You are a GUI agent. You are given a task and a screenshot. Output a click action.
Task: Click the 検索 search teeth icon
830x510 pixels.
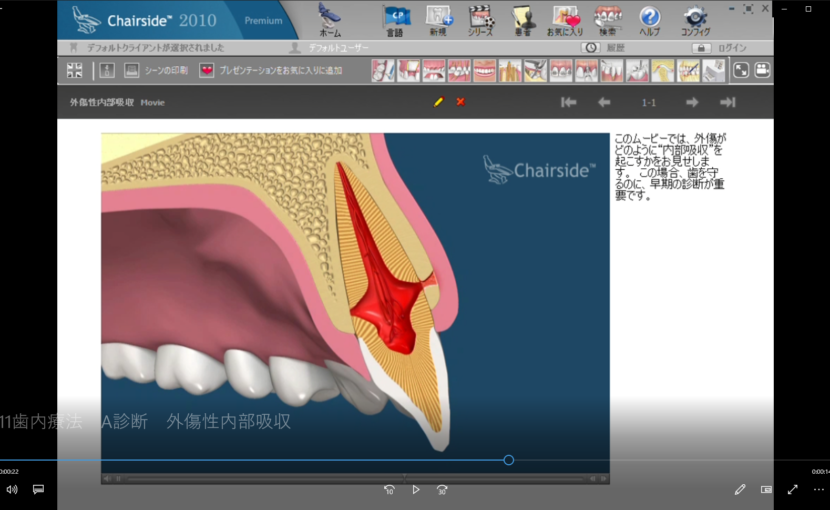(x=608, y=21)
